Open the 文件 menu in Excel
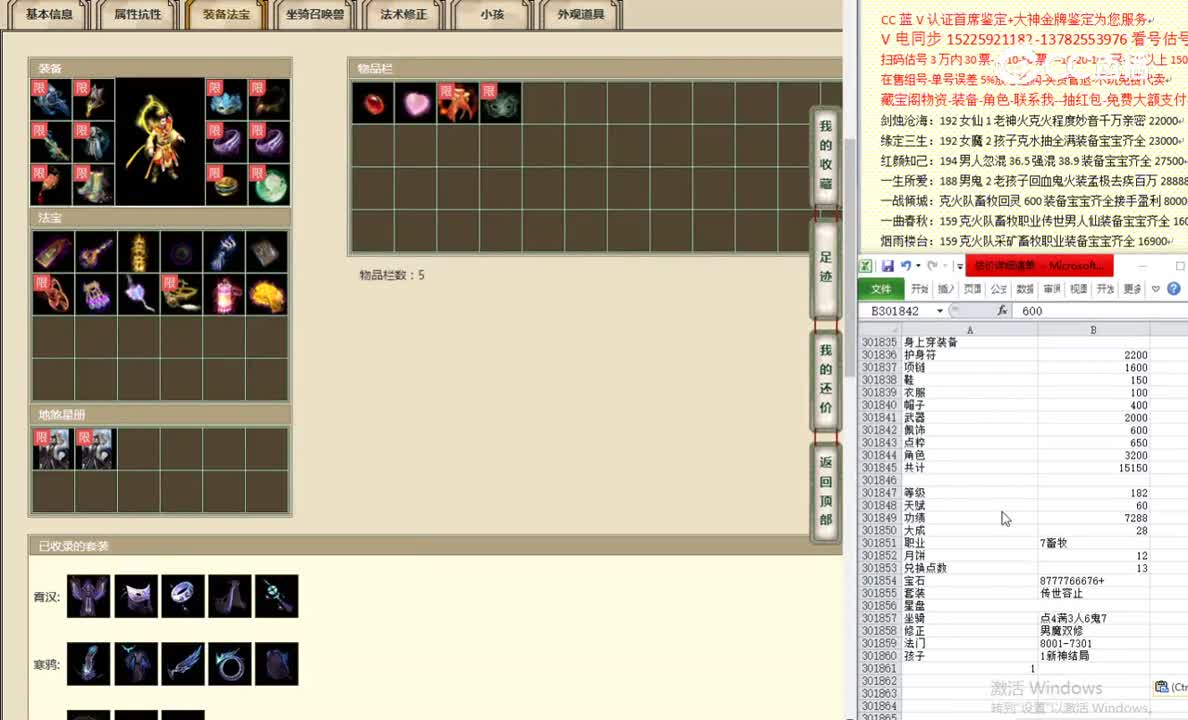Screen dimensions: 1188x720 [x=880, y=289]
